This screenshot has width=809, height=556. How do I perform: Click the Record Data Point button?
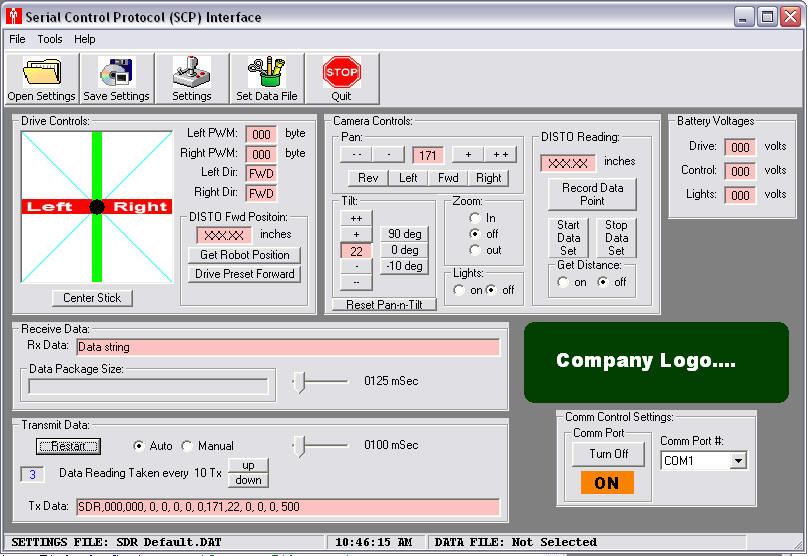(592, 194)
